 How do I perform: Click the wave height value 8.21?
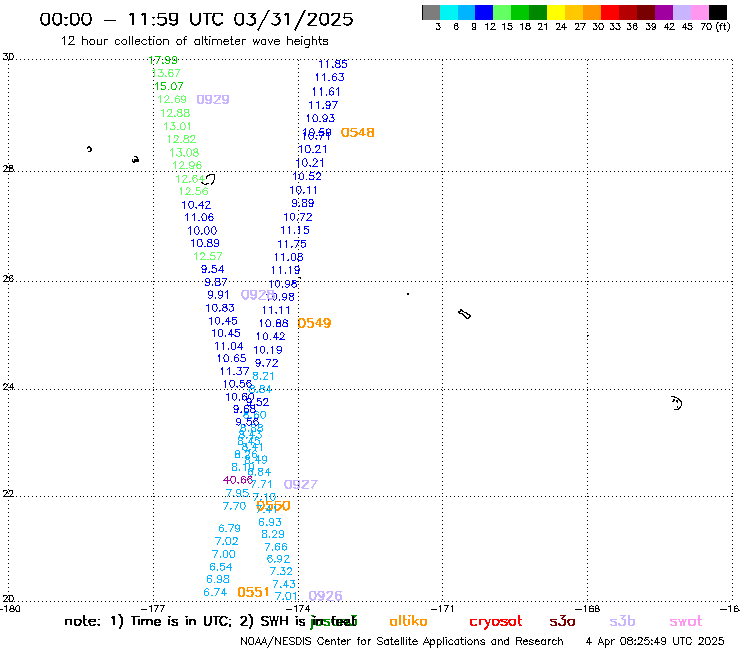(263, 376)
